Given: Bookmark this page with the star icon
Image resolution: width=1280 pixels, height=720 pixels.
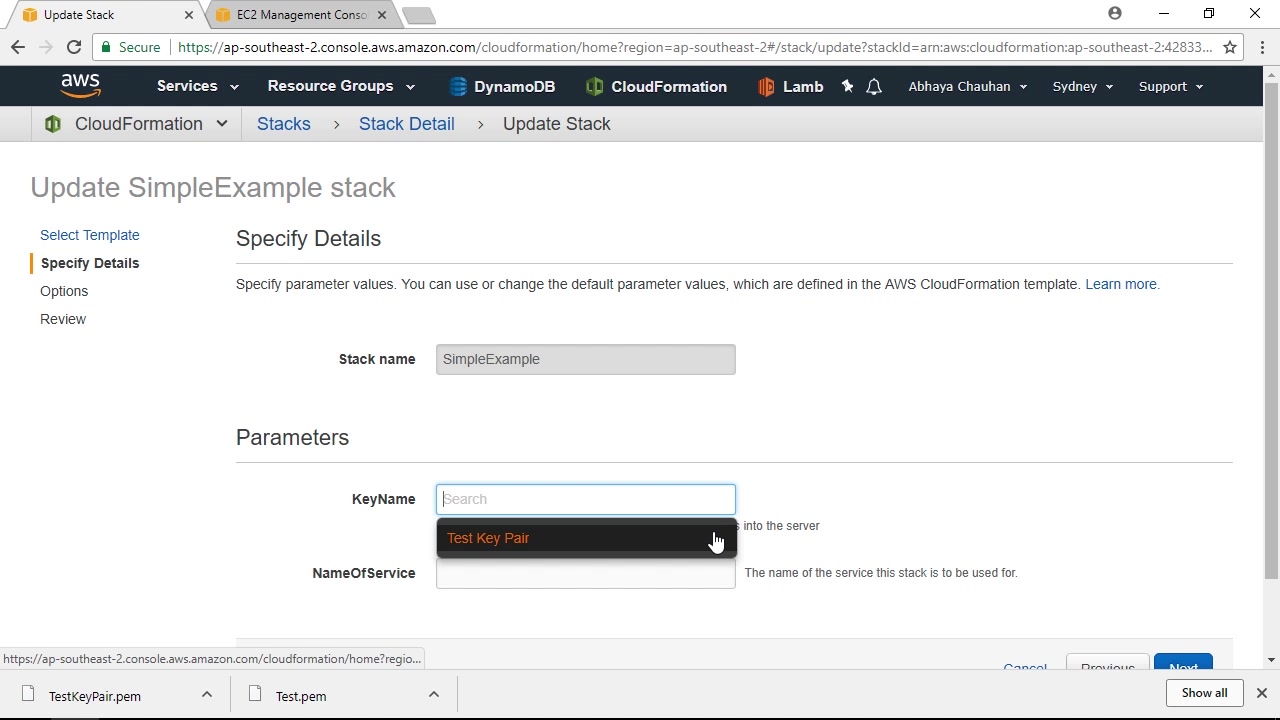Looking at the screenshot, I should [1230, 47].
